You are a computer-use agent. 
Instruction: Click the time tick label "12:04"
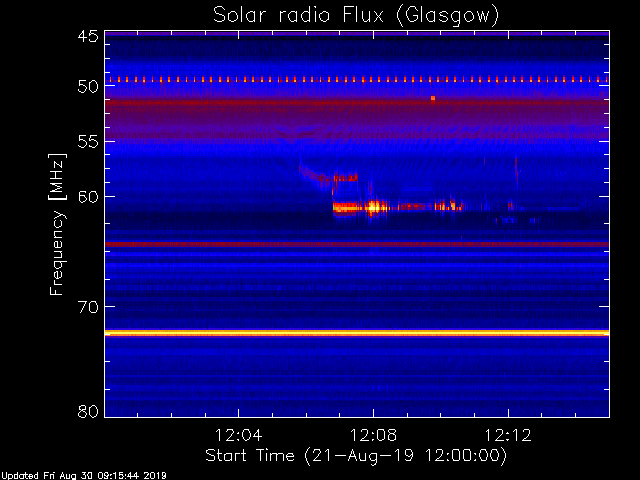click(x=238, y=435)
